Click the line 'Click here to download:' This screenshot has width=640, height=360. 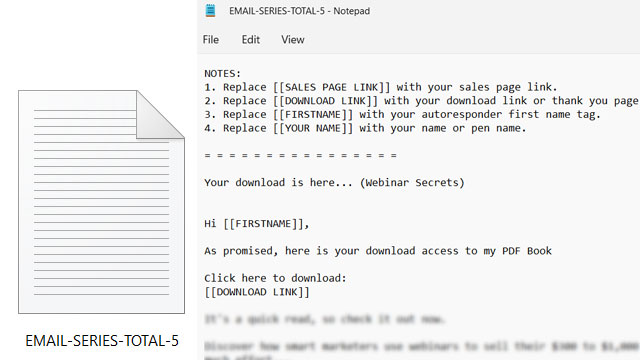(x=275, y=278)
